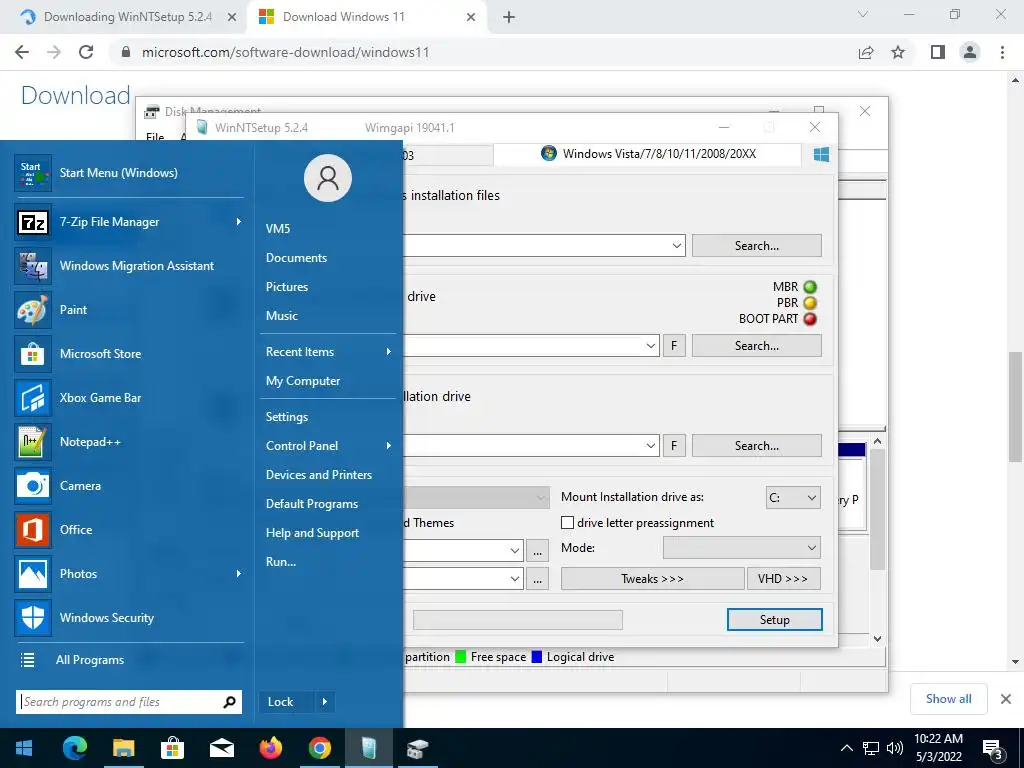The height and width of the screenshot is (768, 1024).
Task: Launch the Camera app
Action: pos(129,486)
